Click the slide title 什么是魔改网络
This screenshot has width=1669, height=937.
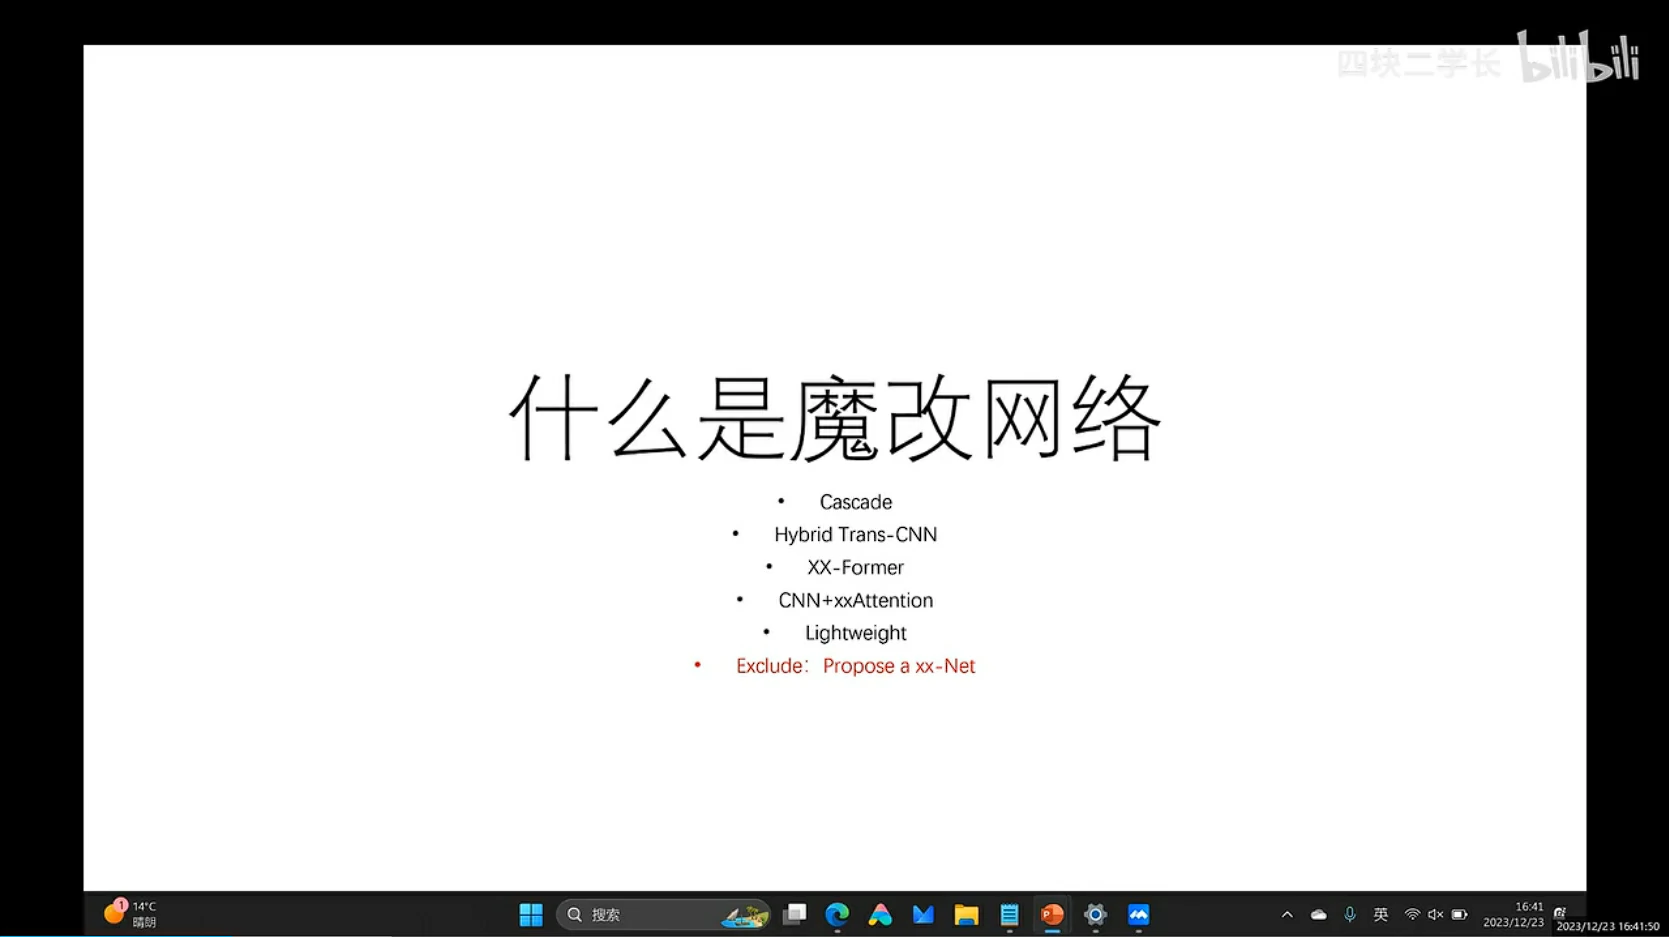pos(834,418)
